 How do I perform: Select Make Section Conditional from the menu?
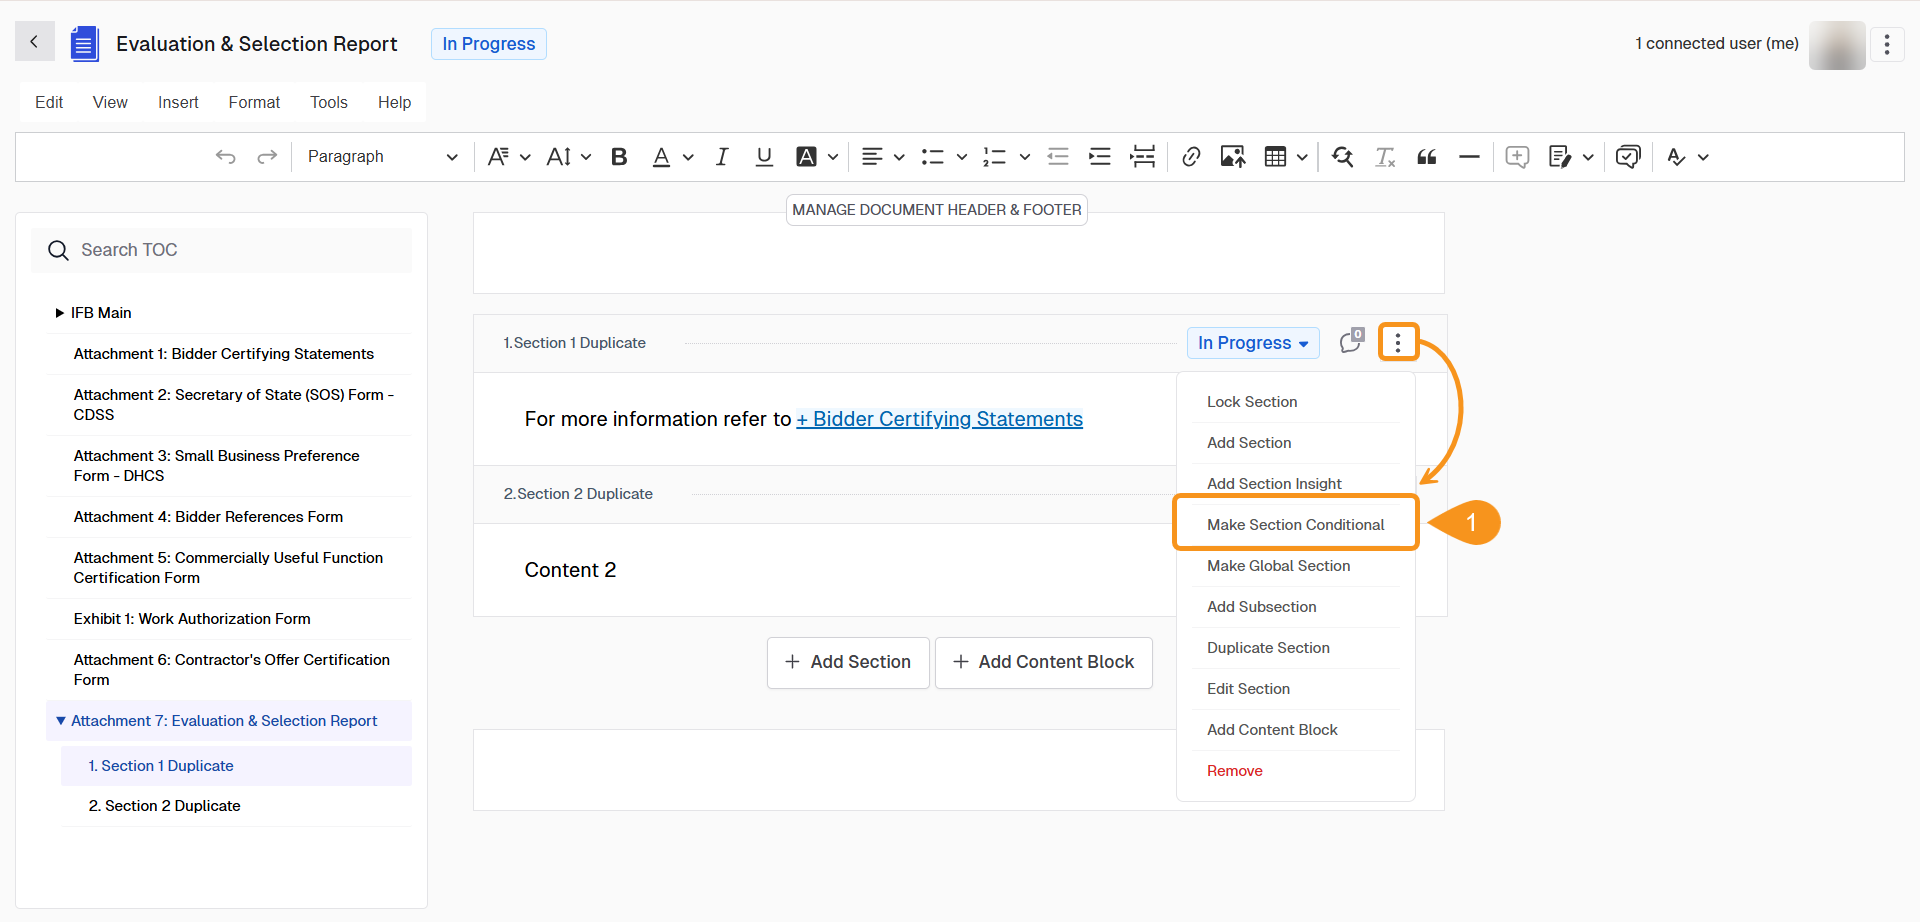(x=1295, y=523)
